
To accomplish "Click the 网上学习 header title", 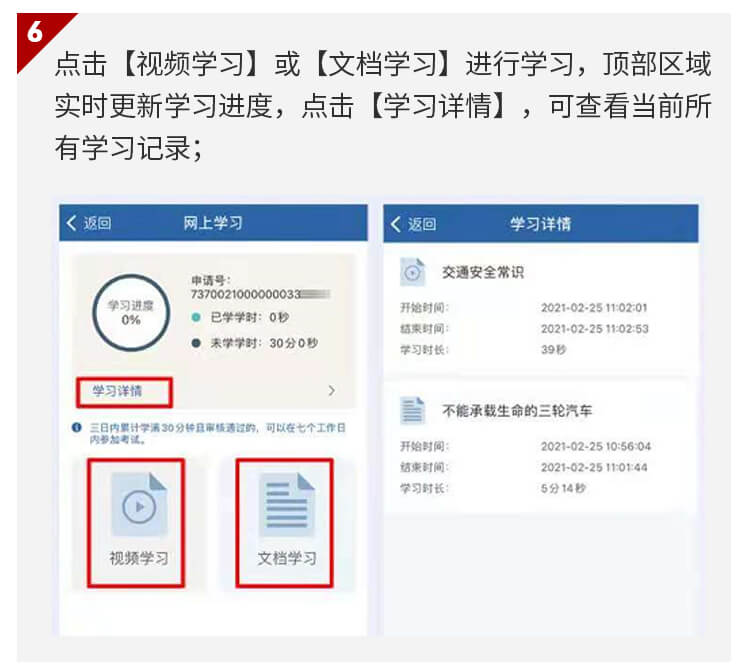I will (213, 223).
